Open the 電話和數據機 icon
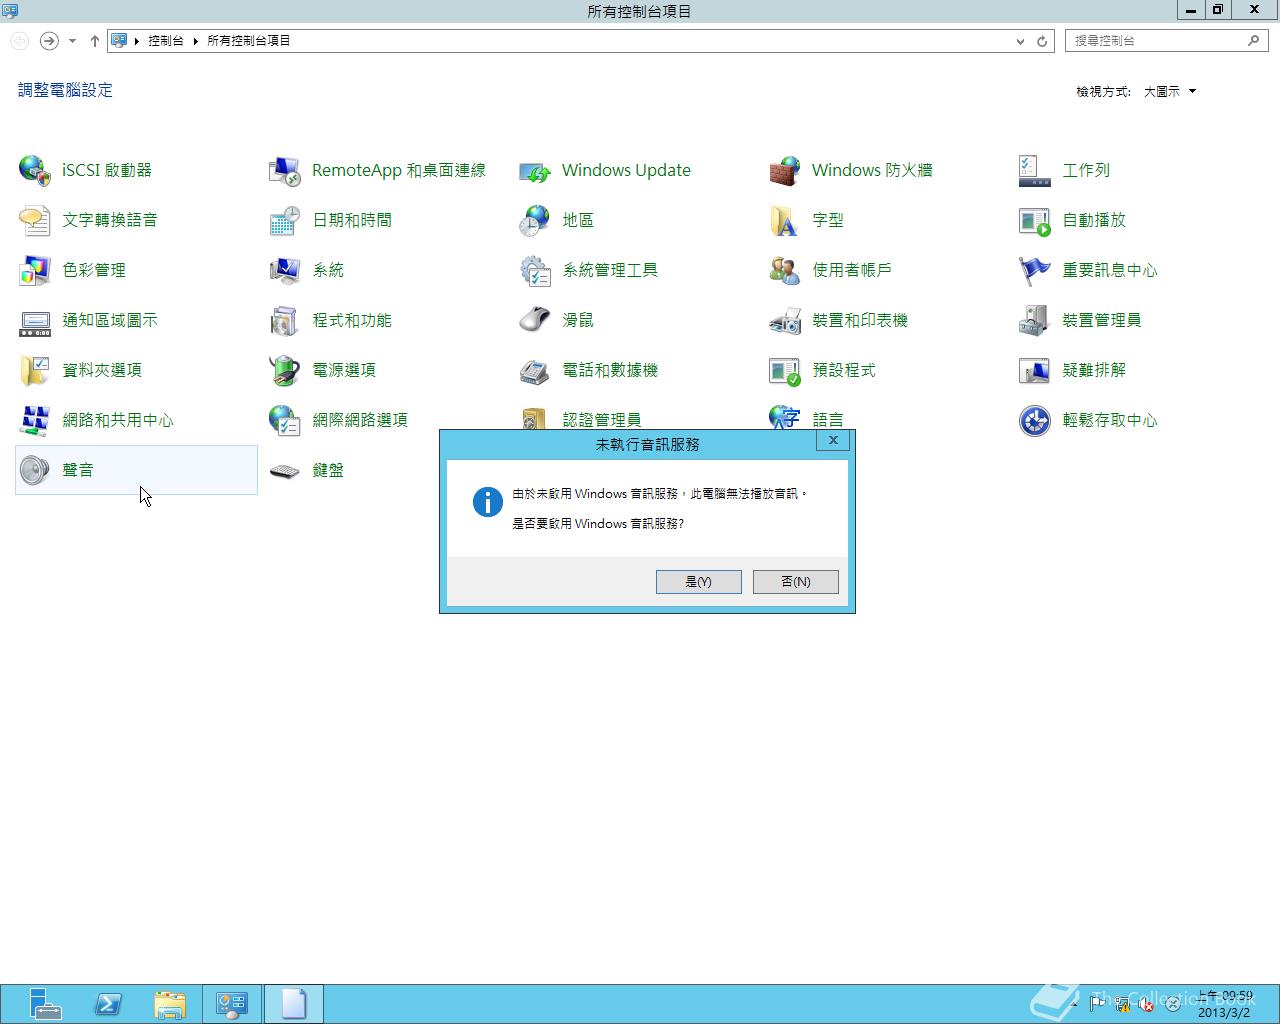This screenshot has width=1280, height=1024. pyautogui.click(x=535, y=370)
